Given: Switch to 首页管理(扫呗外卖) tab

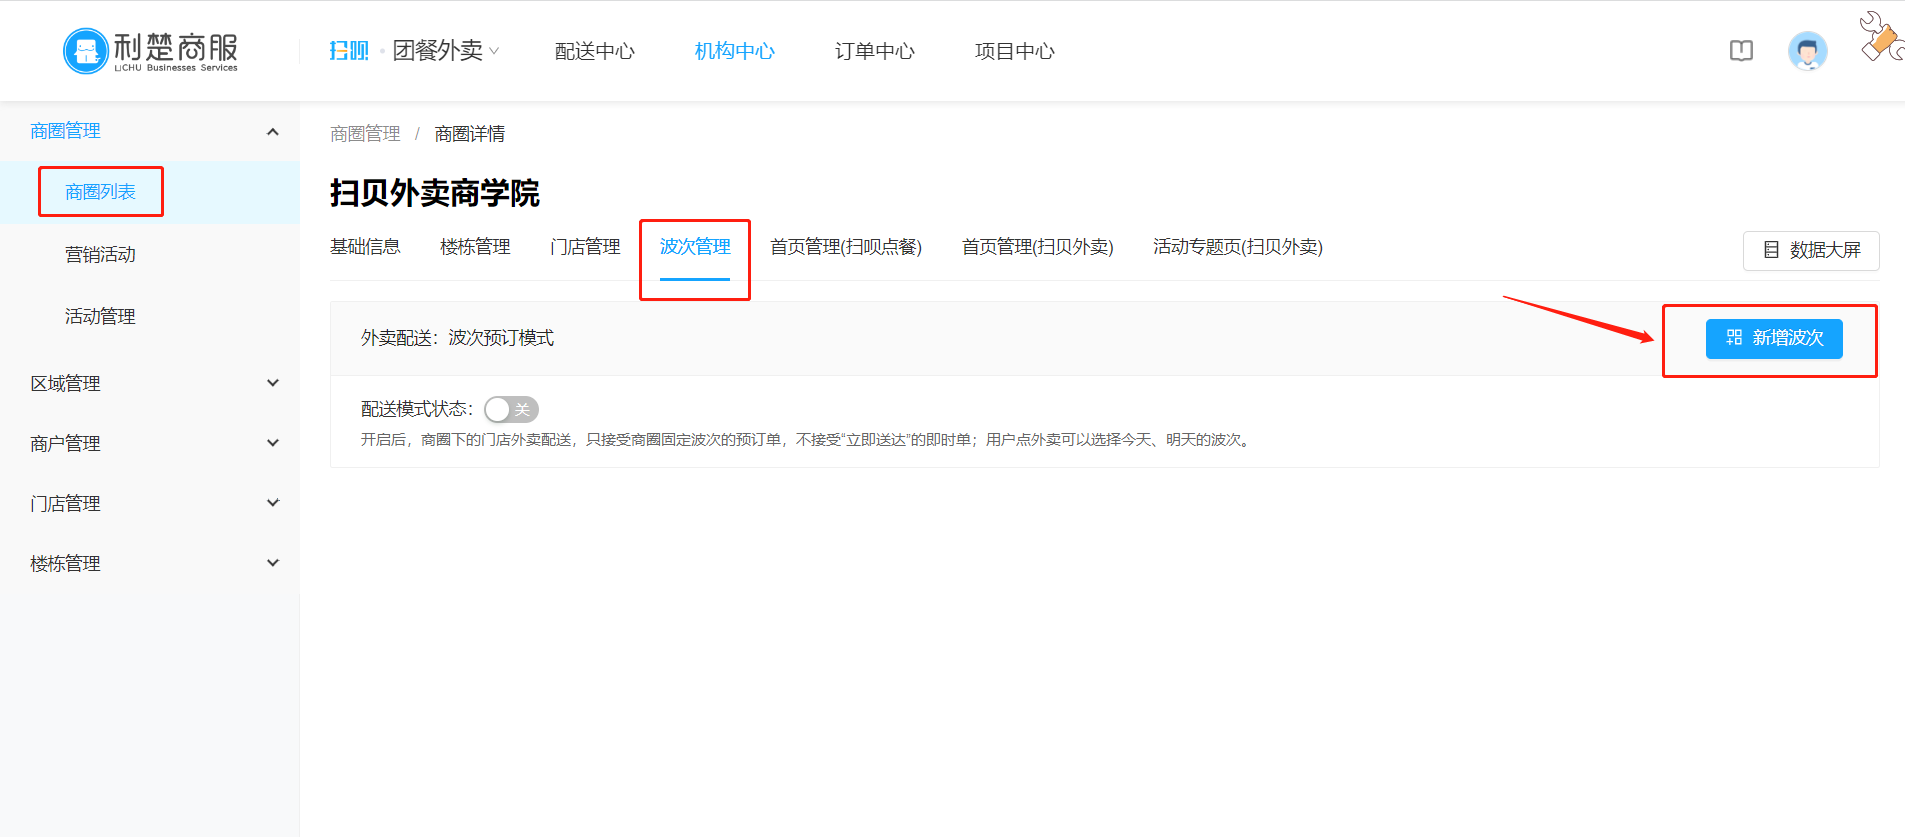Looking at the screenshot, I should point(1037,247).
